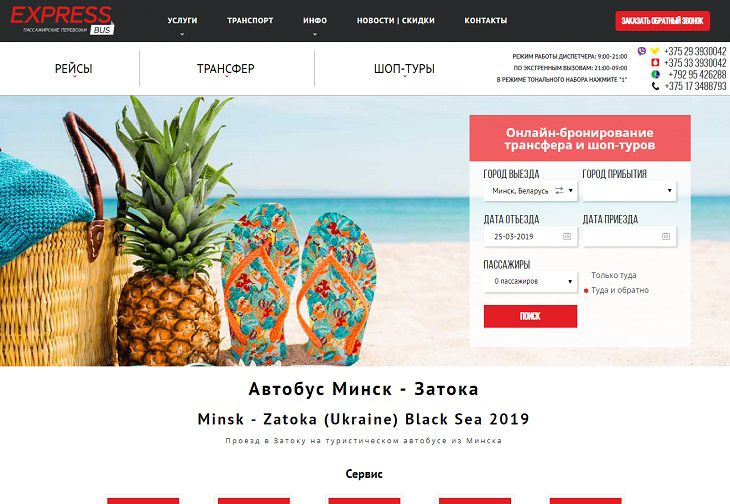Click the red Поиск button
Viewport: 730px width, 504px height.
[530, 316]
